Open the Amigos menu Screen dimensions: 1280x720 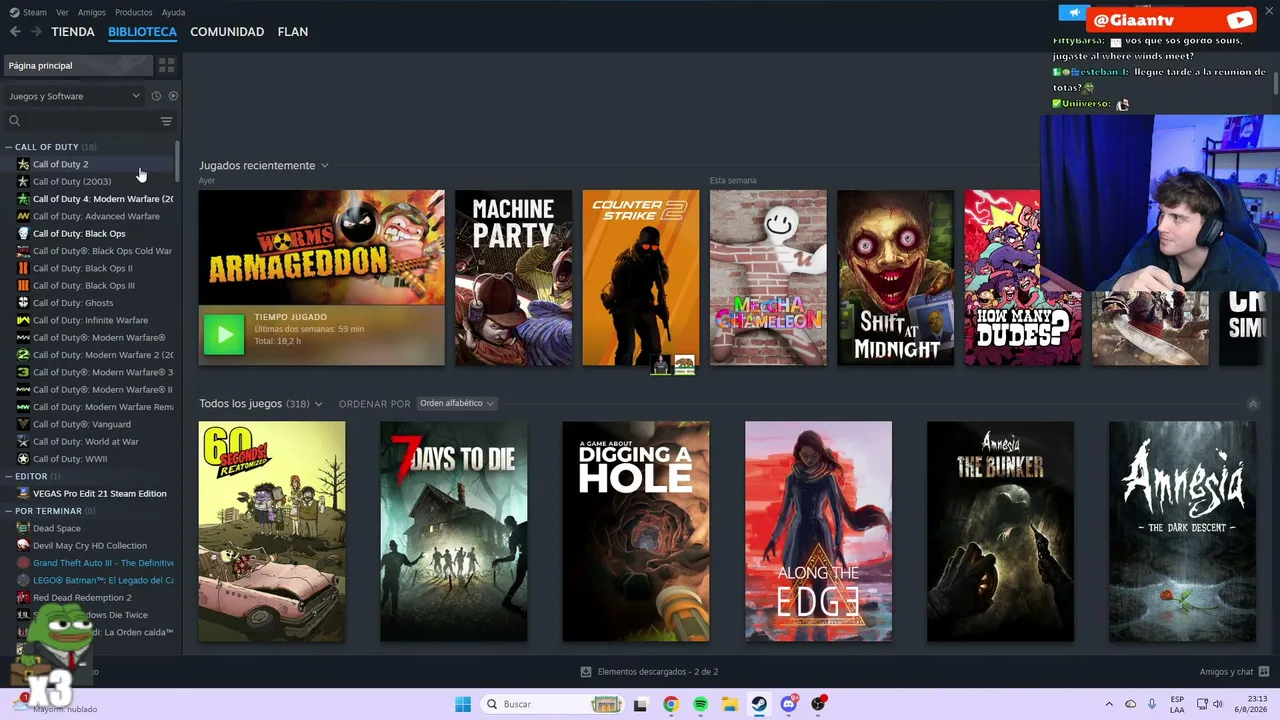92,13
